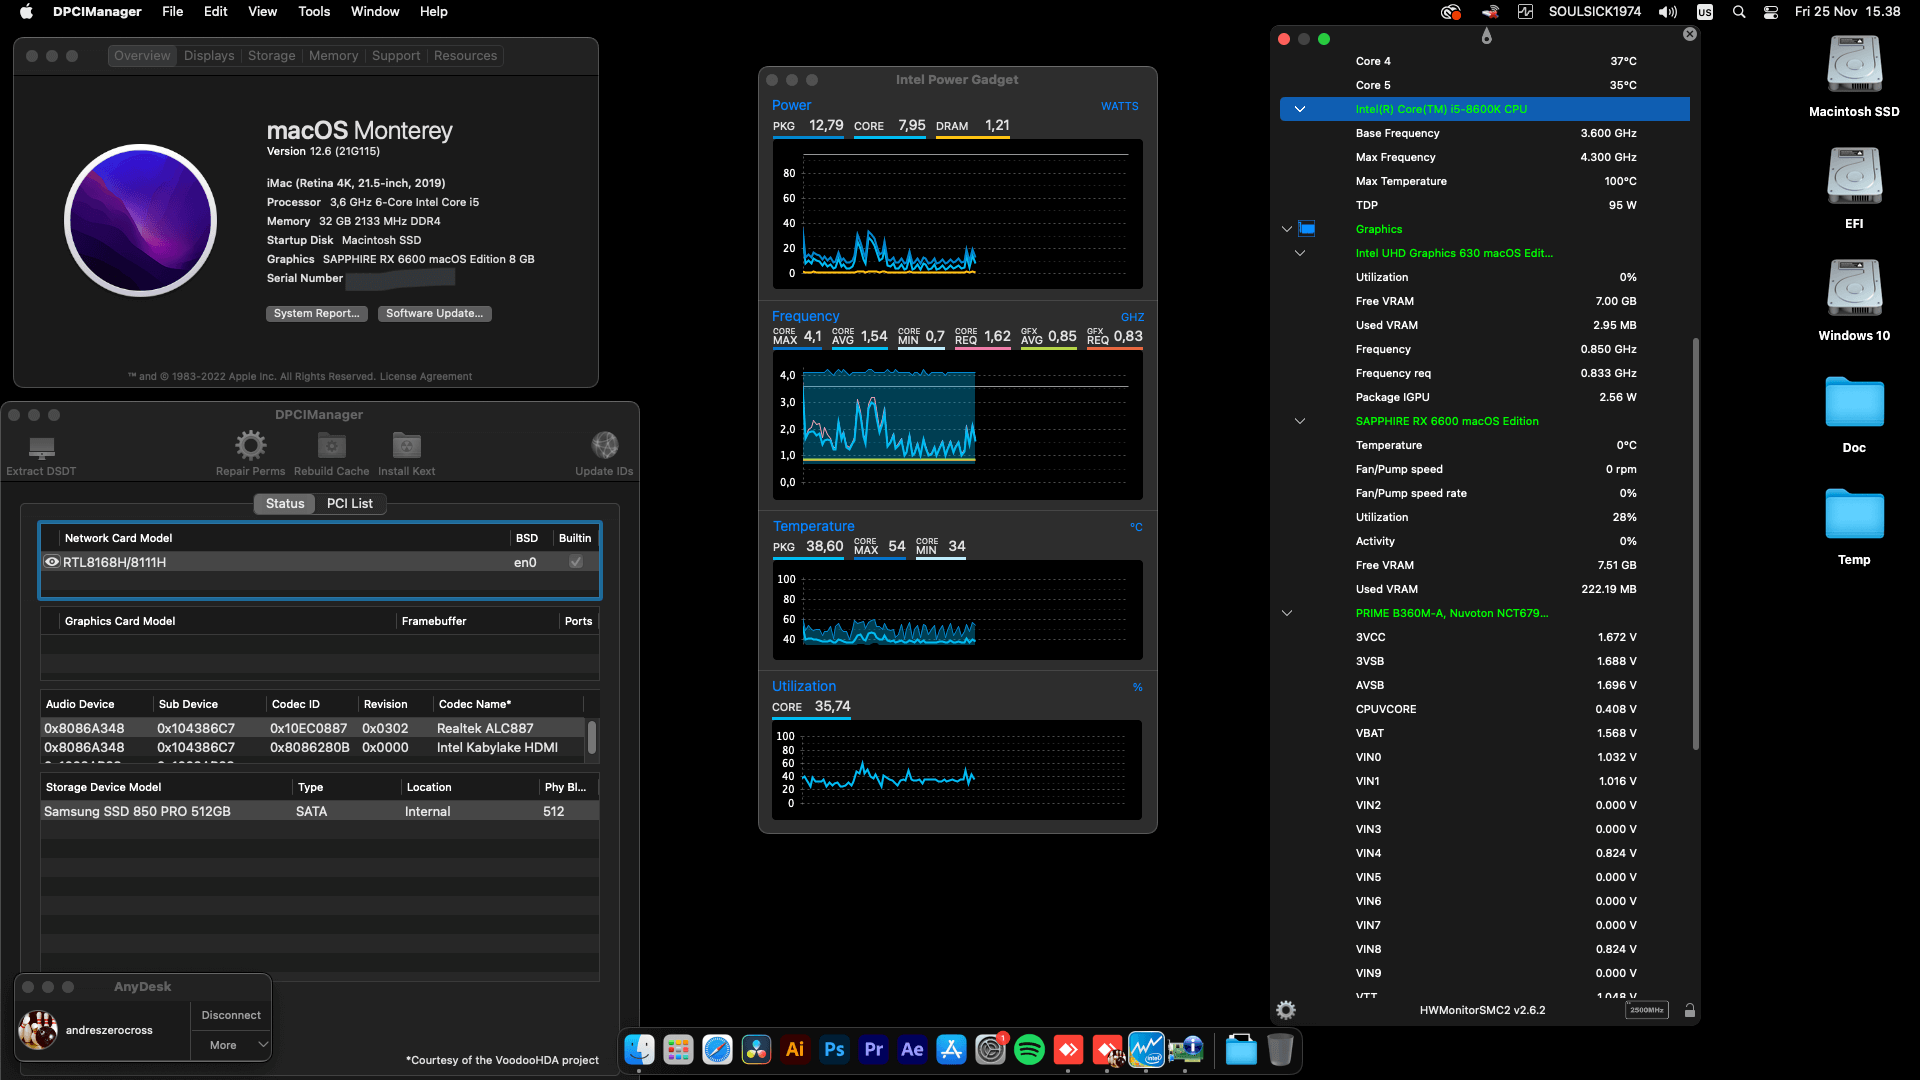
Task: Launch DaVinci Resolve from the dock
Action: point(756,1049)
